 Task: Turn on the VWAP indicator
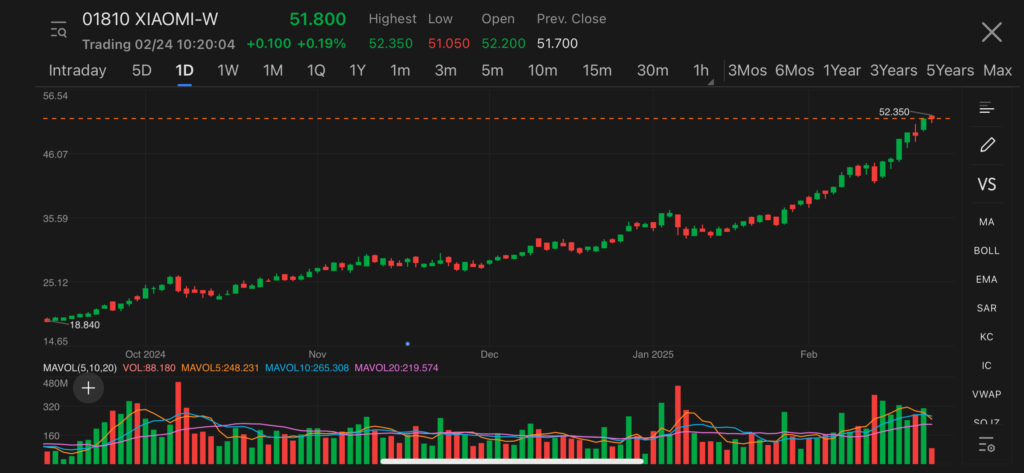point(986,394)
